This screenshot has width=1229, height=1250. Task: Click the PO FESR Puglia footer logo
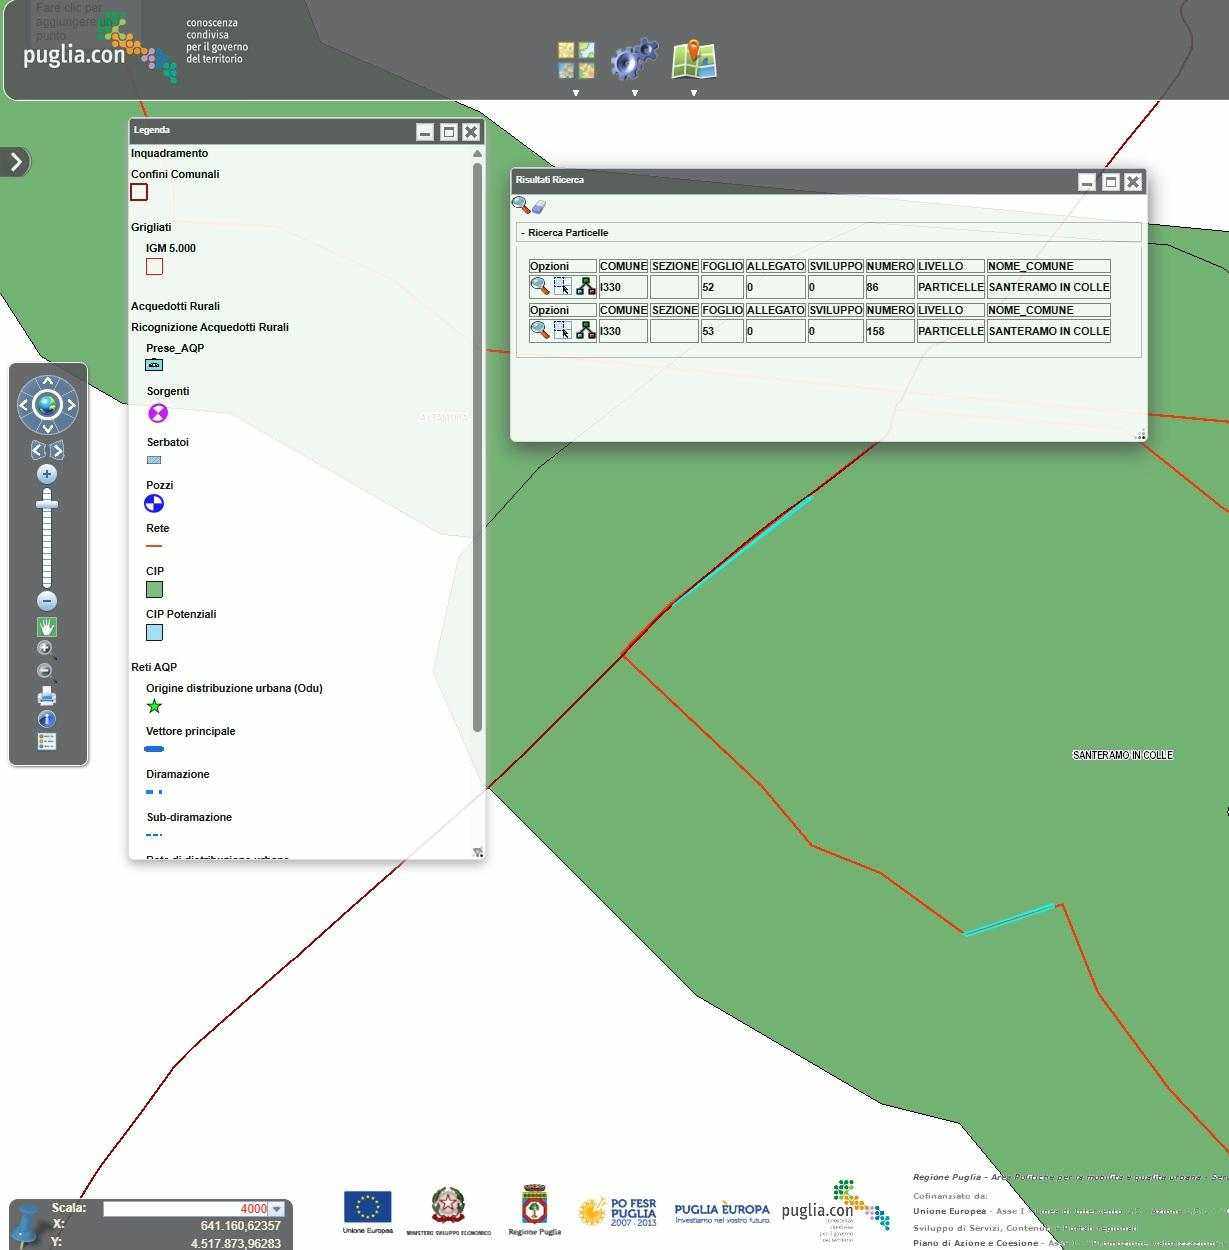tap(618, 1212)
